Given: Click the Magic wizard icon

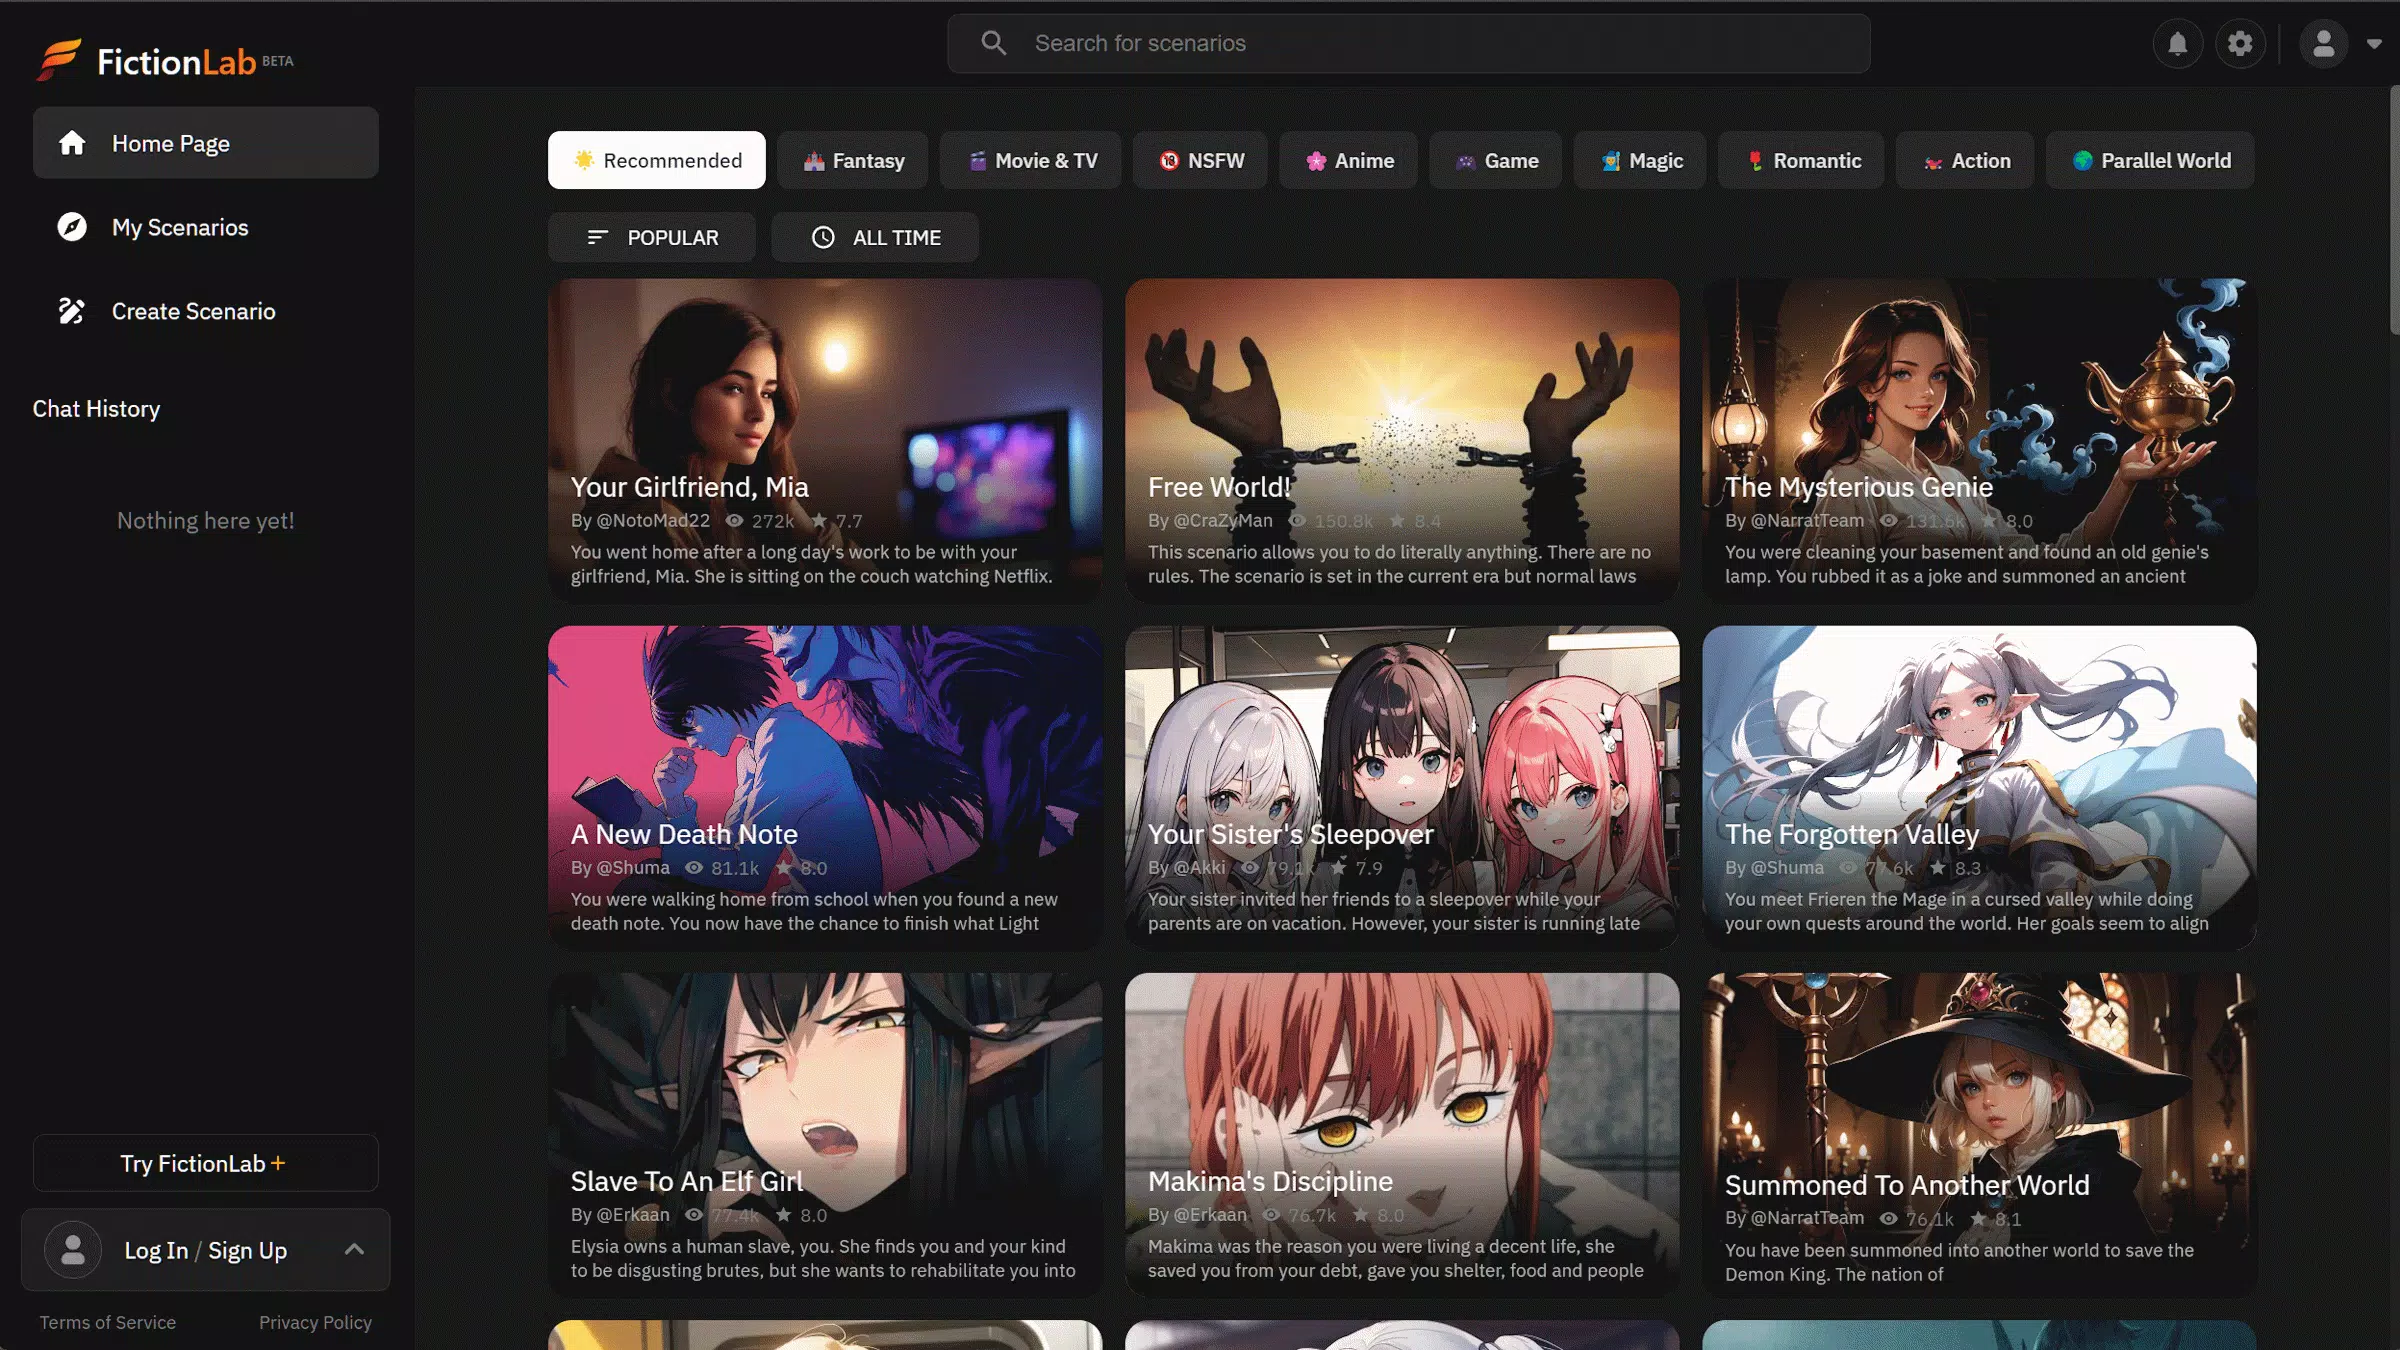Looking at the screenshot, I should (1610, 161).
